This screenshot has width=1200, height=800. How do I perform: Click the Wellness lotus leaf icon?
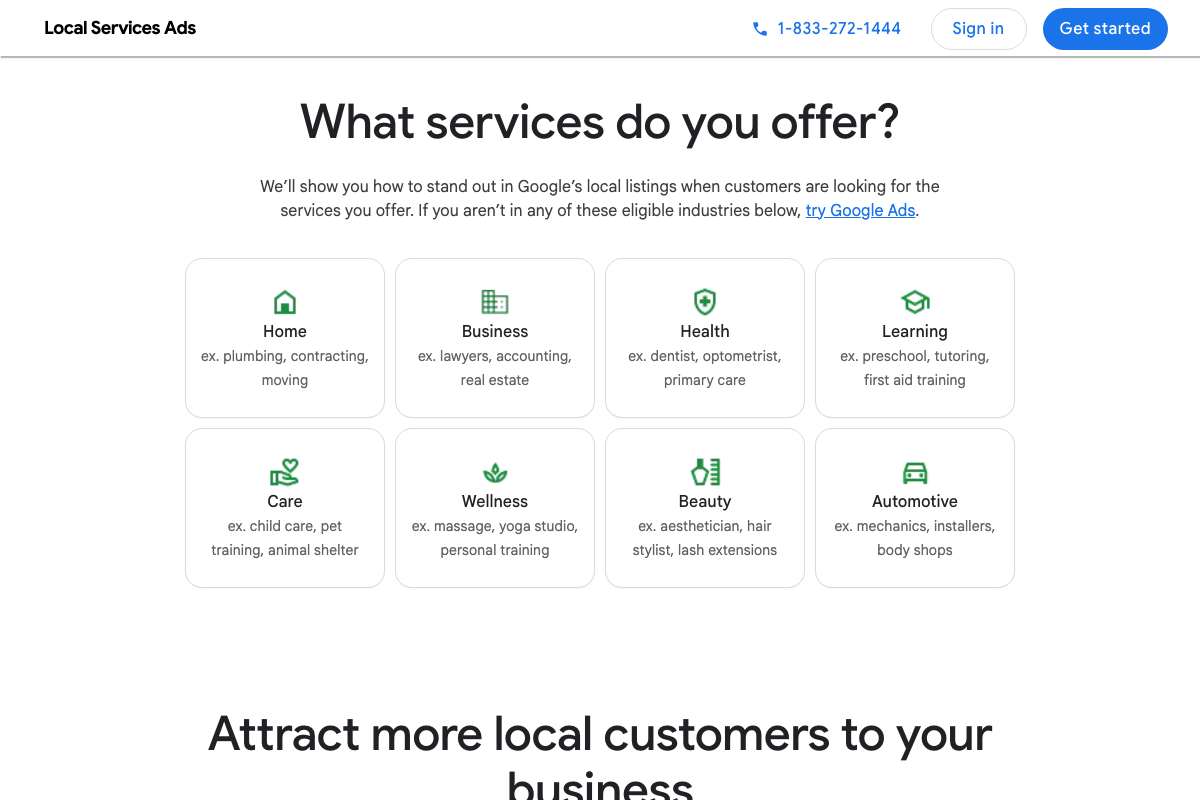point(495,472)
